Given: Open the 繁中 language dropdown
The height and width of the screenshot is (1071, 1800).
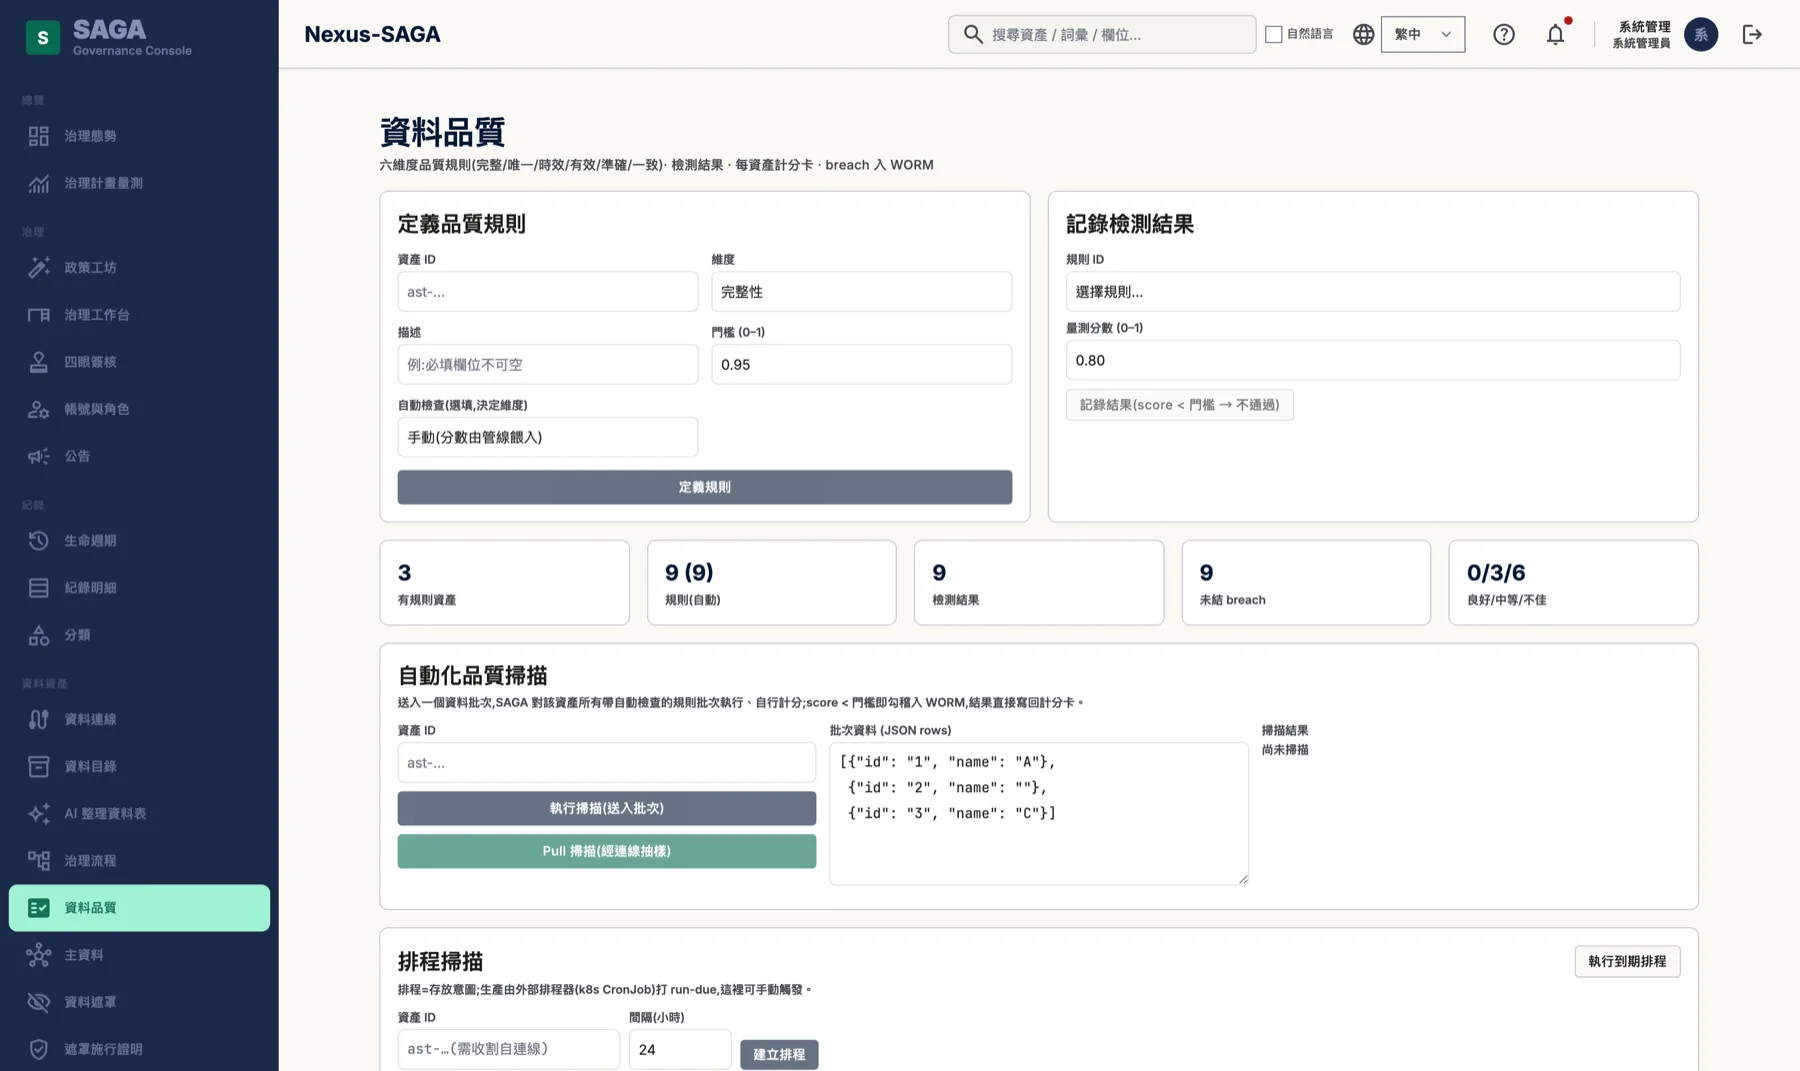Looking at the screenshot, I should (1422, 34).
